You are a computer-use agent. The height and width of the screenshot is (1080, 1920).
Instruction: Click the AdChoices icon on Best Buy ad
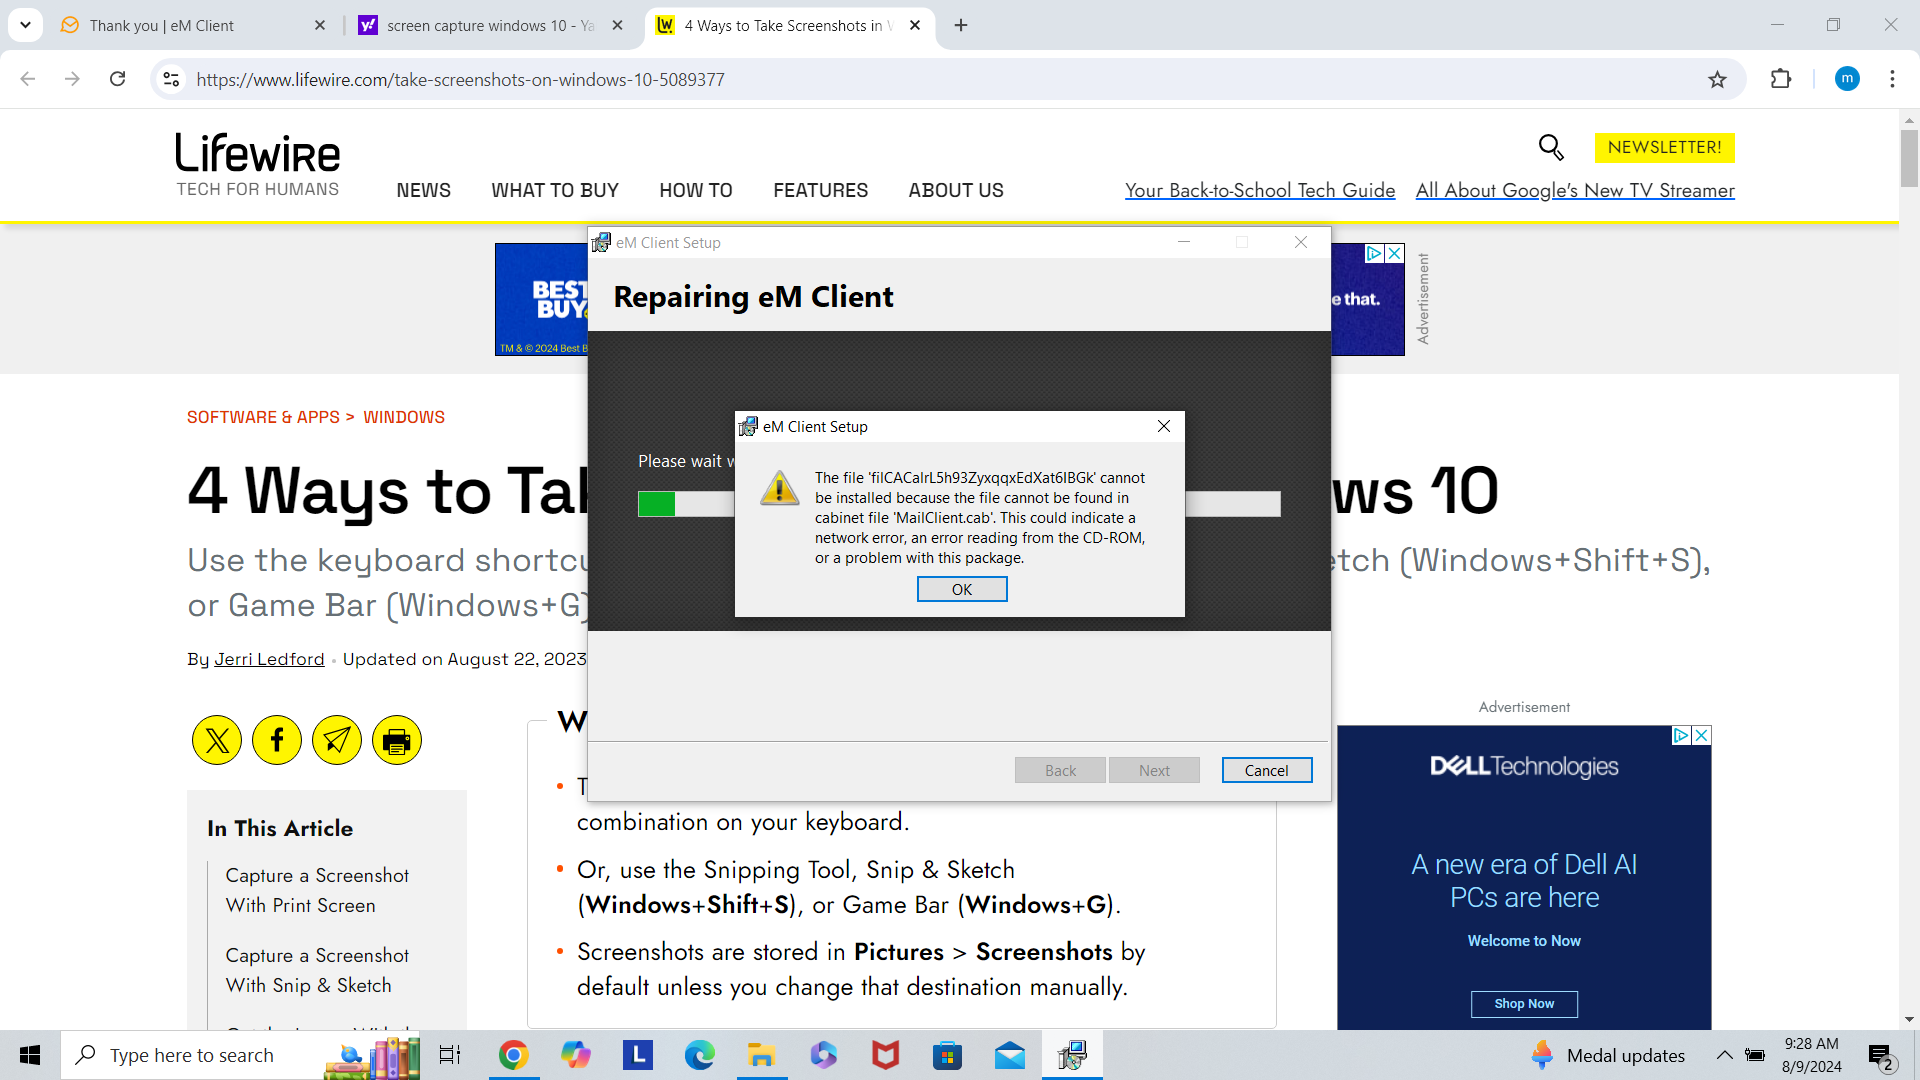pyautogui.click(x=1375, y=254)
